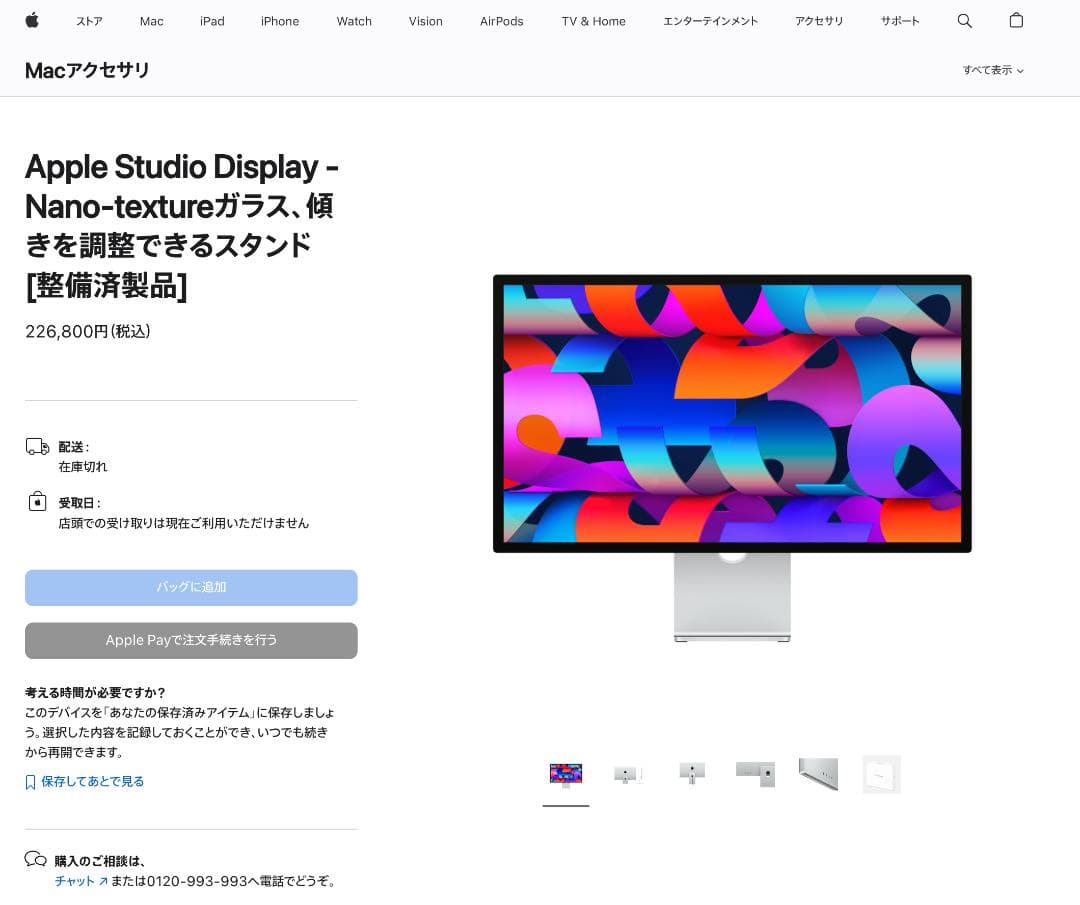This screenshot has height=905, width=1080.
Task: Select the fourth thumbnail, rear view
Action: point(756,775)
